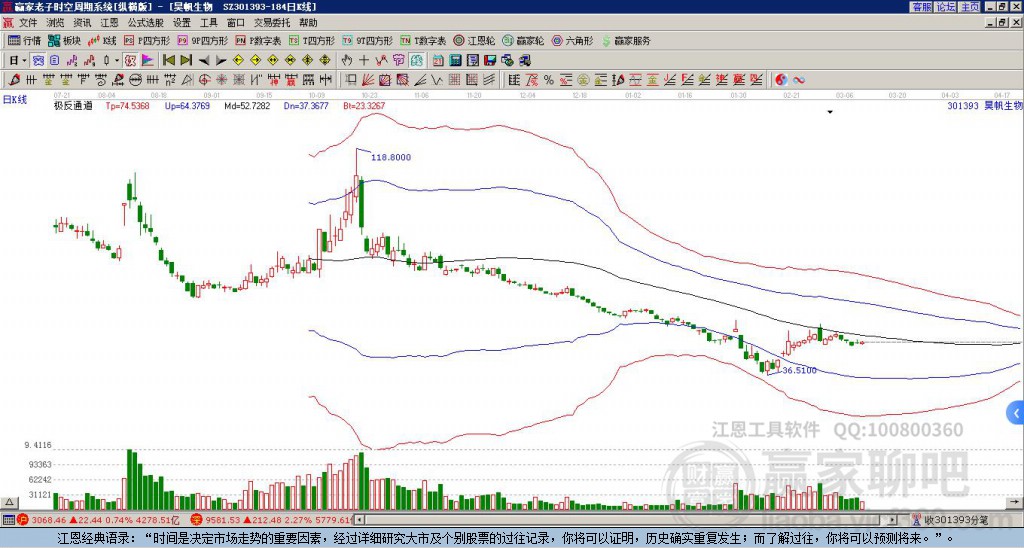This screenshot has width=1024, height=548.
Task: Click the black left arrow scroll icon
Action: coord(203,61)
